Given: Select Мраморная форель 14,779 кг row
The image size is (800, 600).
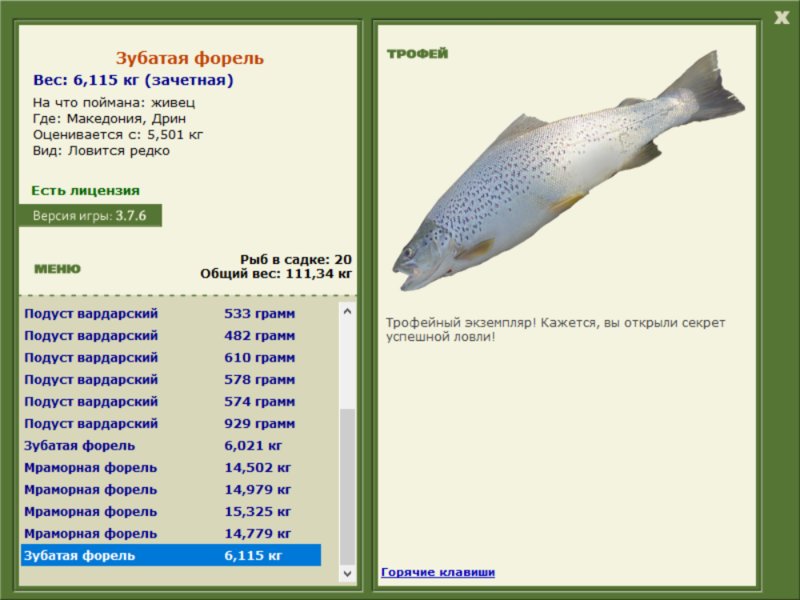Looking at the screenshot, I should [171, 533].
